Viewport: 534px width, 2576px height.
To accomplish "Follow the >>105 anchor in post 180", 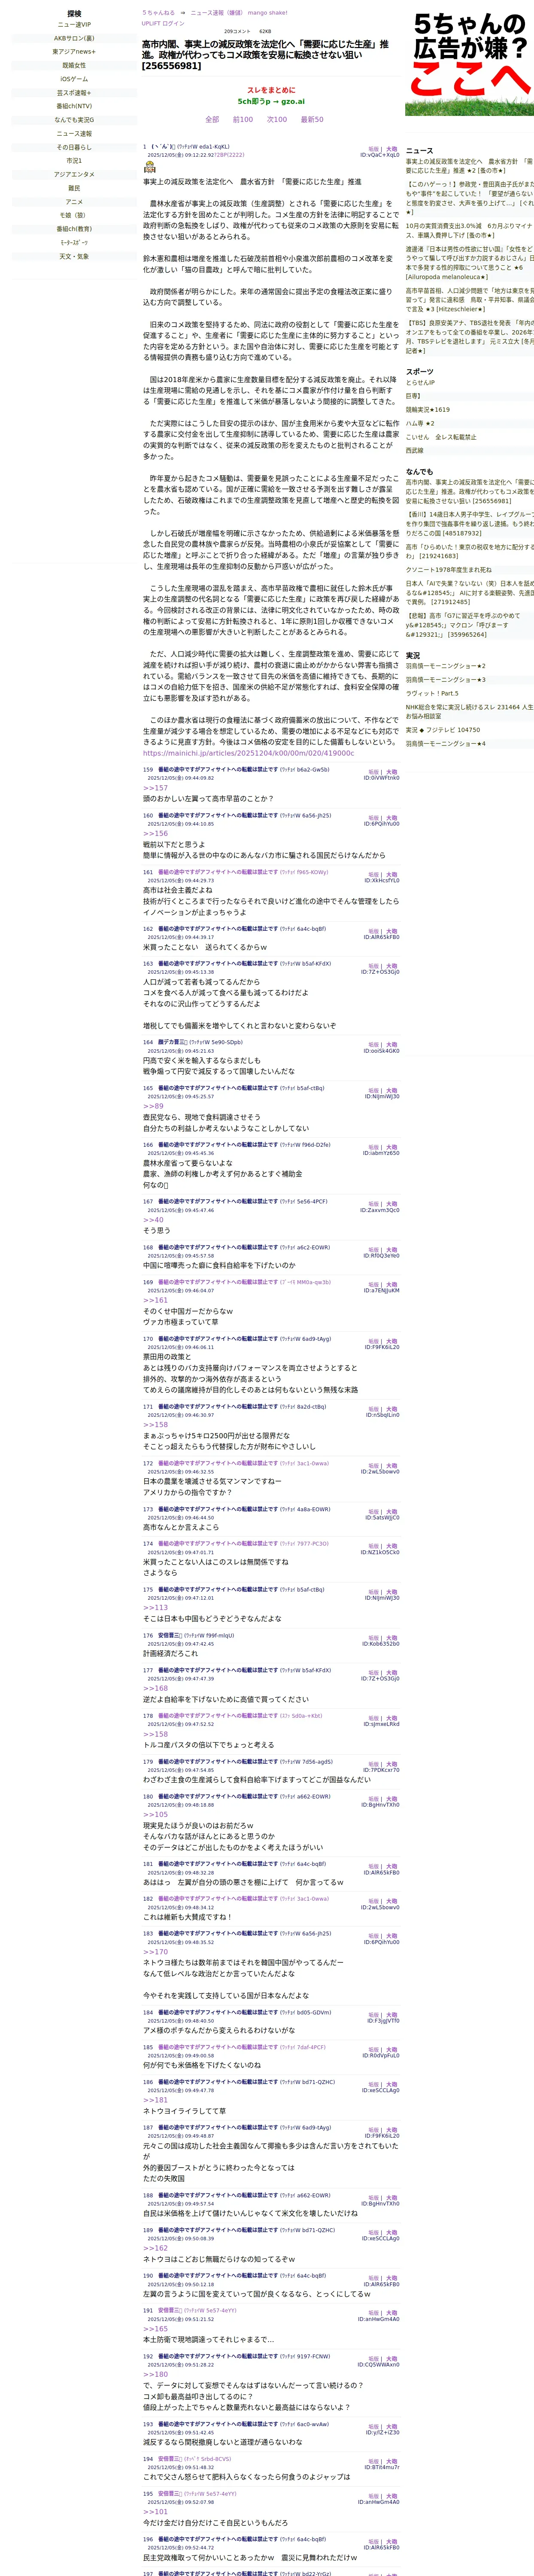I will click(x=155, y=1814).
